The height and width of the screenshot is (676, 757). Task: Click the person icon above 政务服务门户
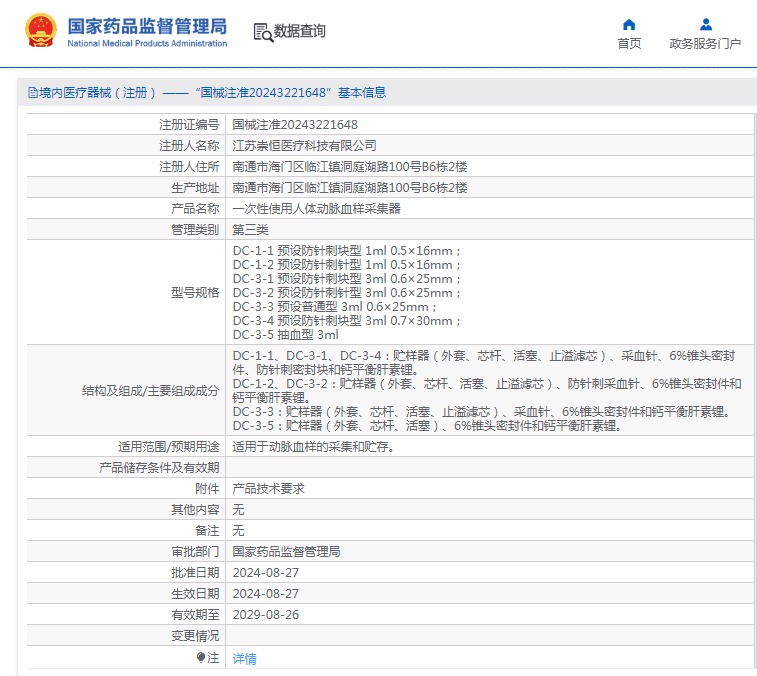point(706,24)
